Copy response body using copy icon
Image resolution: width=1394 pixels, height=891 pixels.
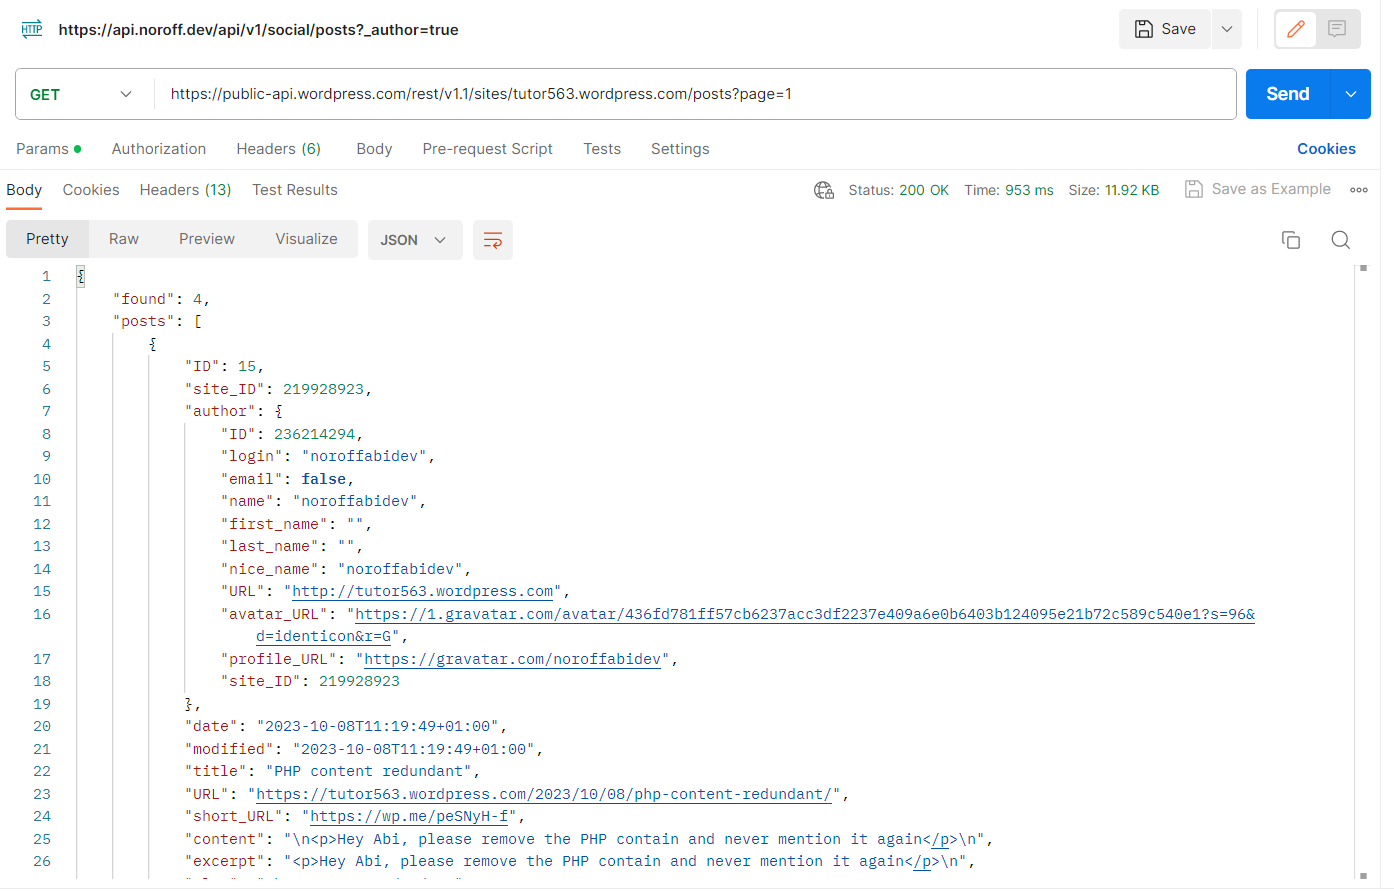tap(1291, 240)
